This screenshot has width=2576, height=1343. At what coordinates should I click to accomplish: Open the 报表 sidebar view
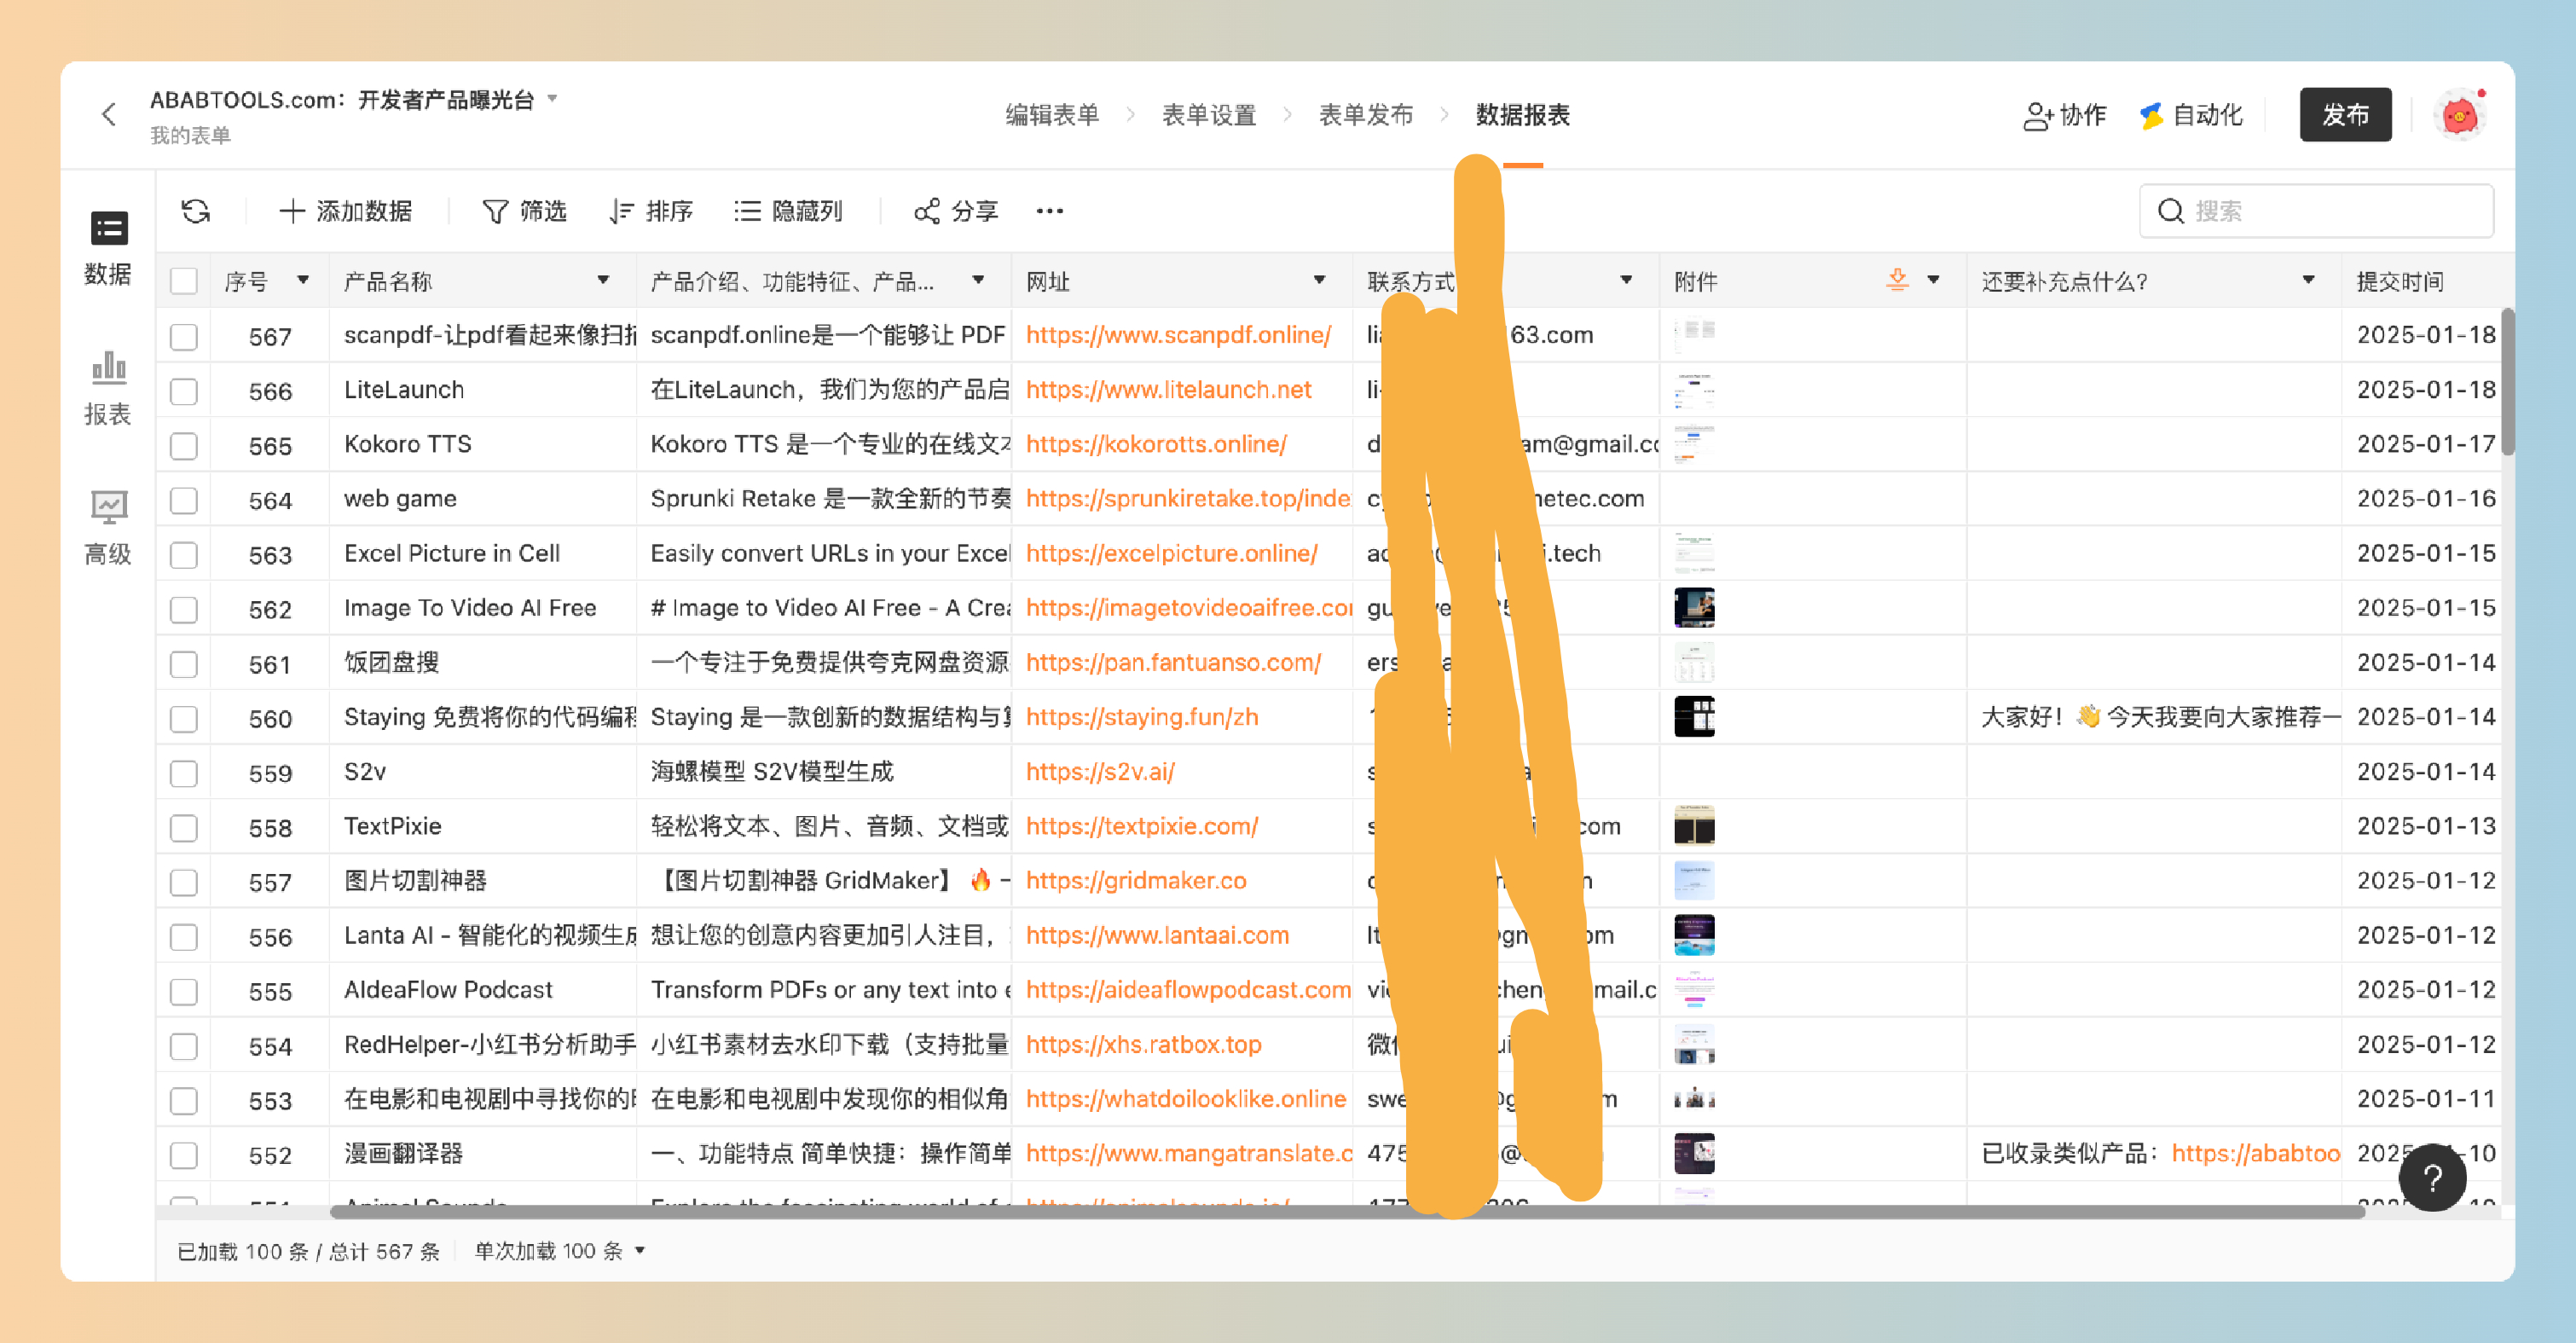click(108, 388)
